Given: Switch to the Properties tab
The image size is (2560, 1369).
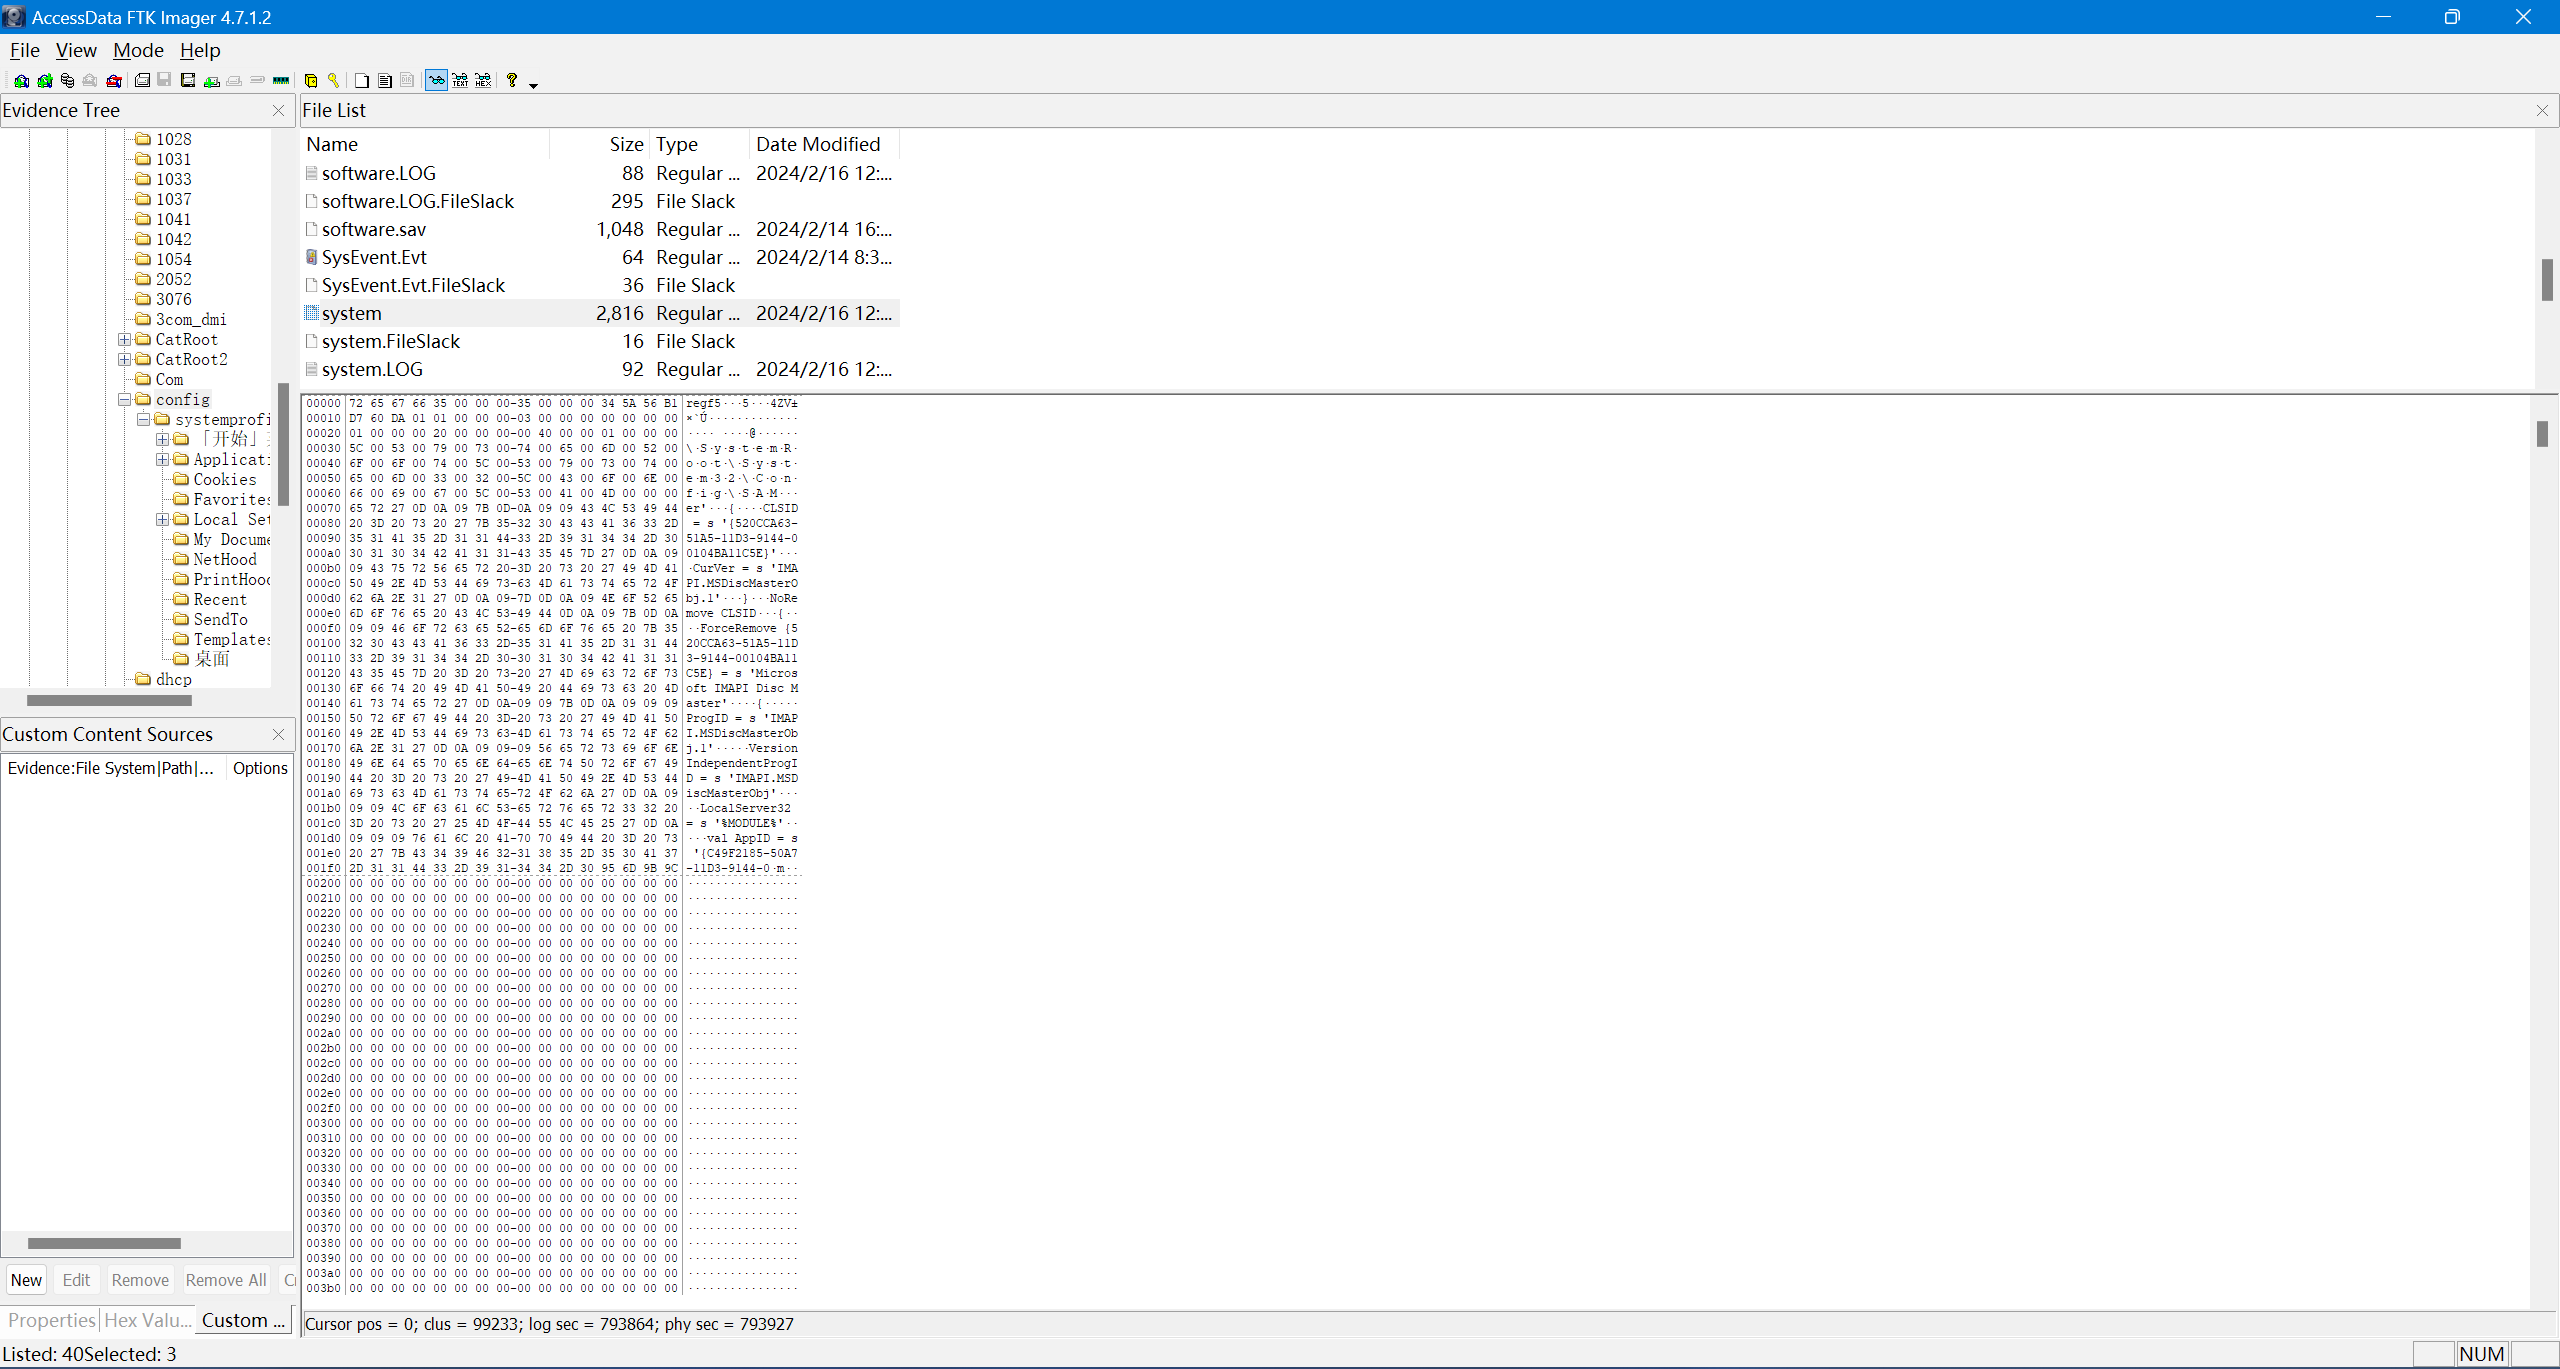Looking at the screenshot, I should tap(50, 1320).
